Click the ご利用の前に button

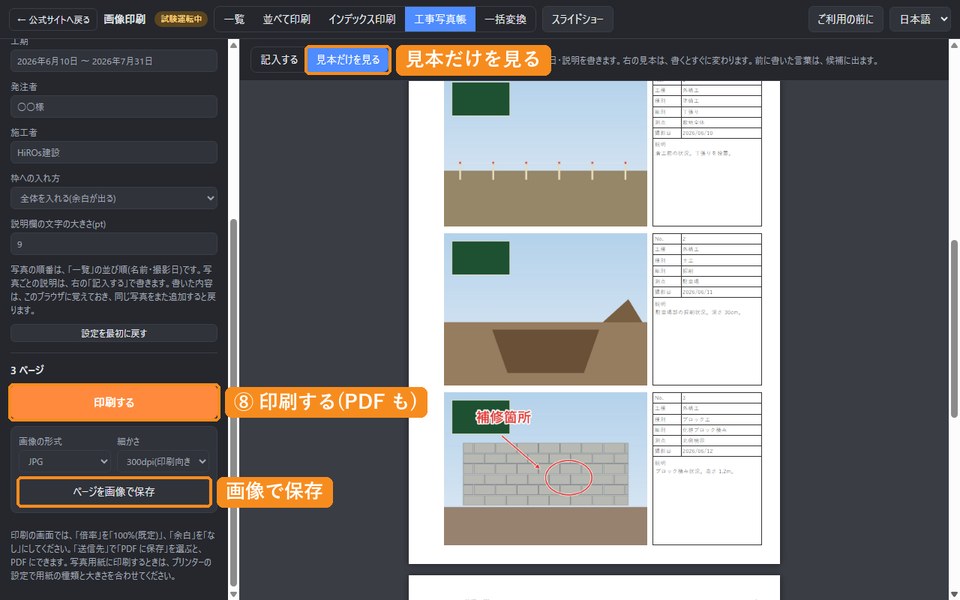coord(846,20)
